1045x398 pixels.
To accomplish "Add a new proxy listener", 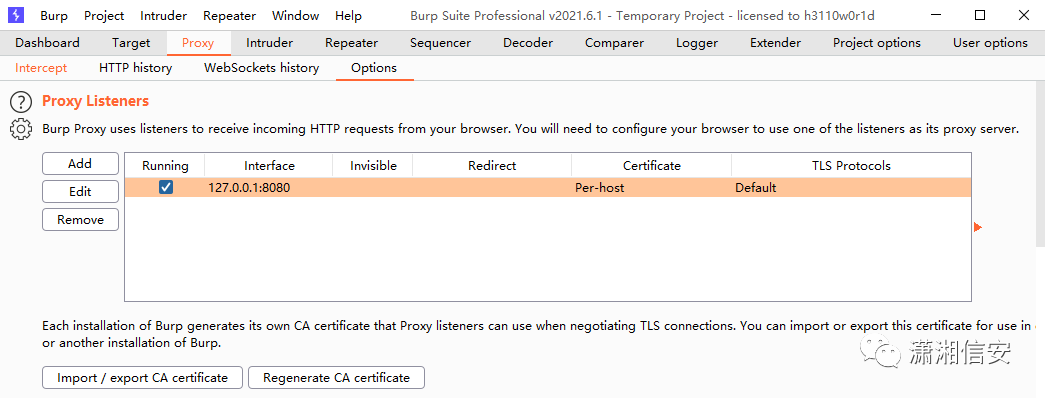I will pos(80,163).
